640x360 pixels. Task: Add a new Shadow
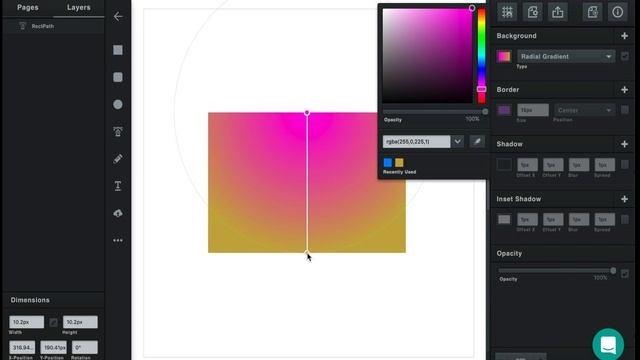point(624,144)
